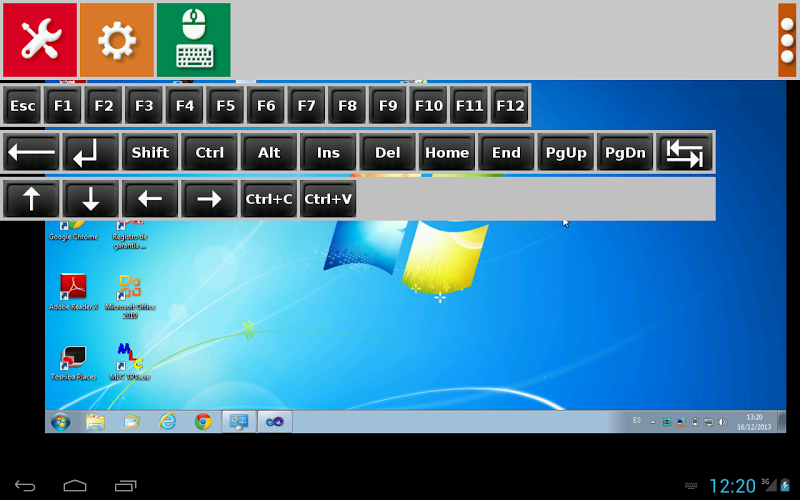
Task: Tap the F3 function key
Action: coord(144,106)
